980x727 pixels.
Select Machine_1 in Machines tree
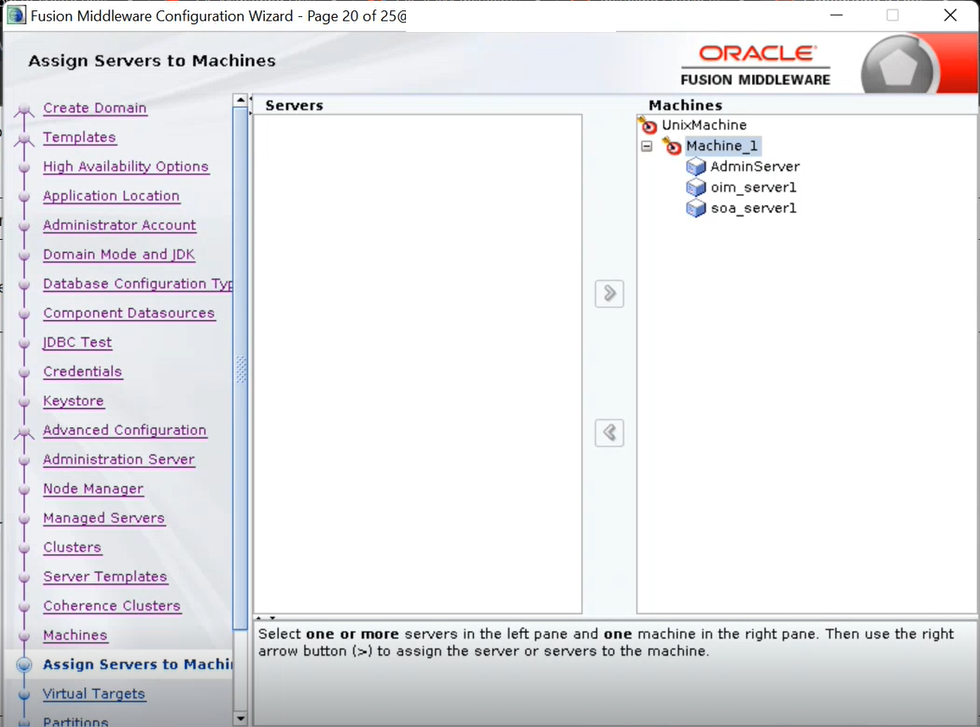click(722, 146)
